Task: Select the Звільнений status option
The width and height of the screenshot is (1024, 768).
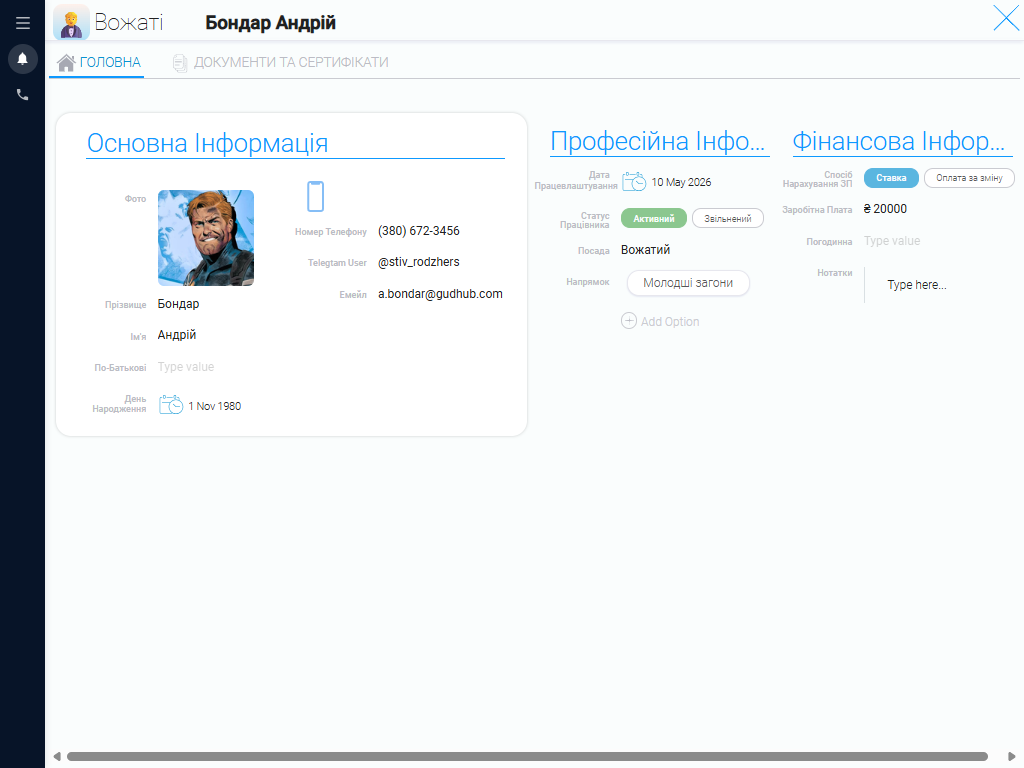Action: (x=728, y=218)
